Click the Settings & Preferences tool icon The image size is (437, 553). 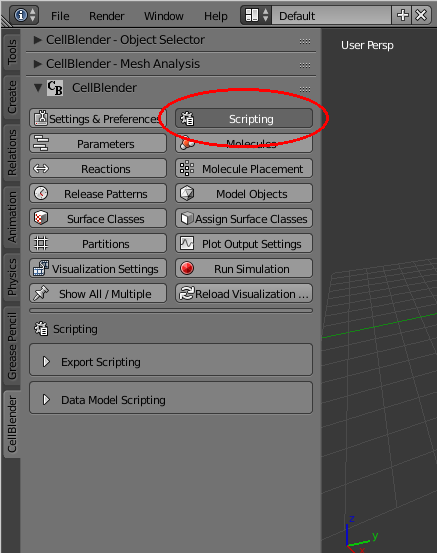[x=41, y=118]
